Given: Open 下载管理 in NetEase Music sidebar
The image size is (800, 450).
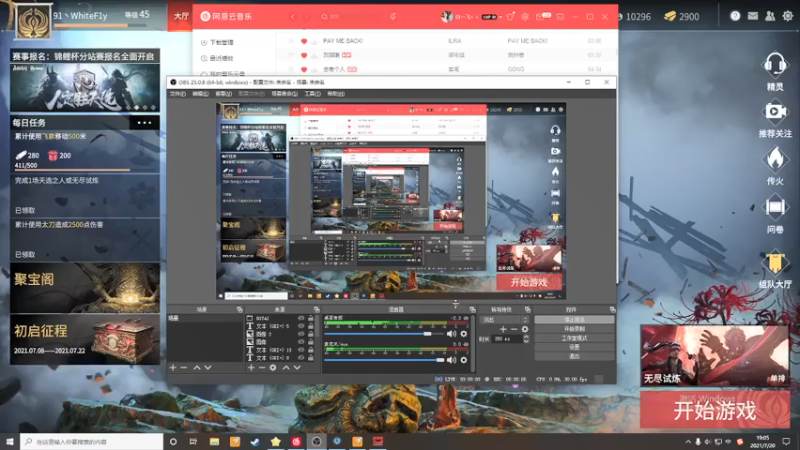Looking at the screenshot, I should click(218, 42).
